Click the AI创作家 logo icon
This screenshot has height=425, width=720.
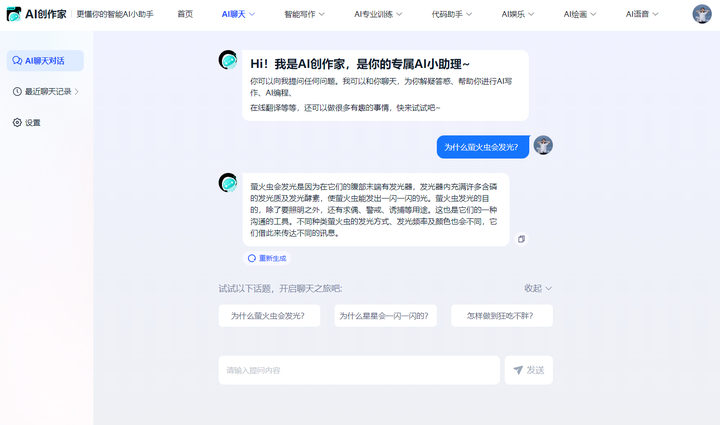tap(14, 14)
